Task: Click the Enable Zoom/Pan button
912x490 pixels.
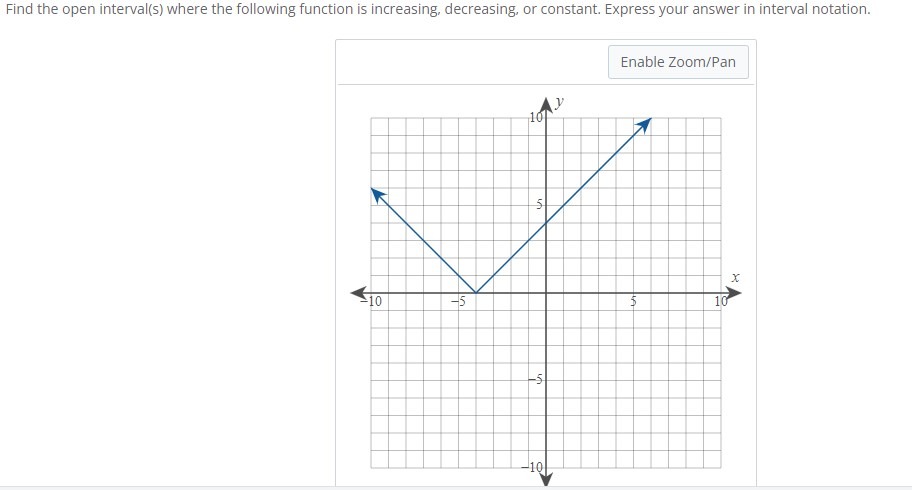Action: [x=678, y=62]
